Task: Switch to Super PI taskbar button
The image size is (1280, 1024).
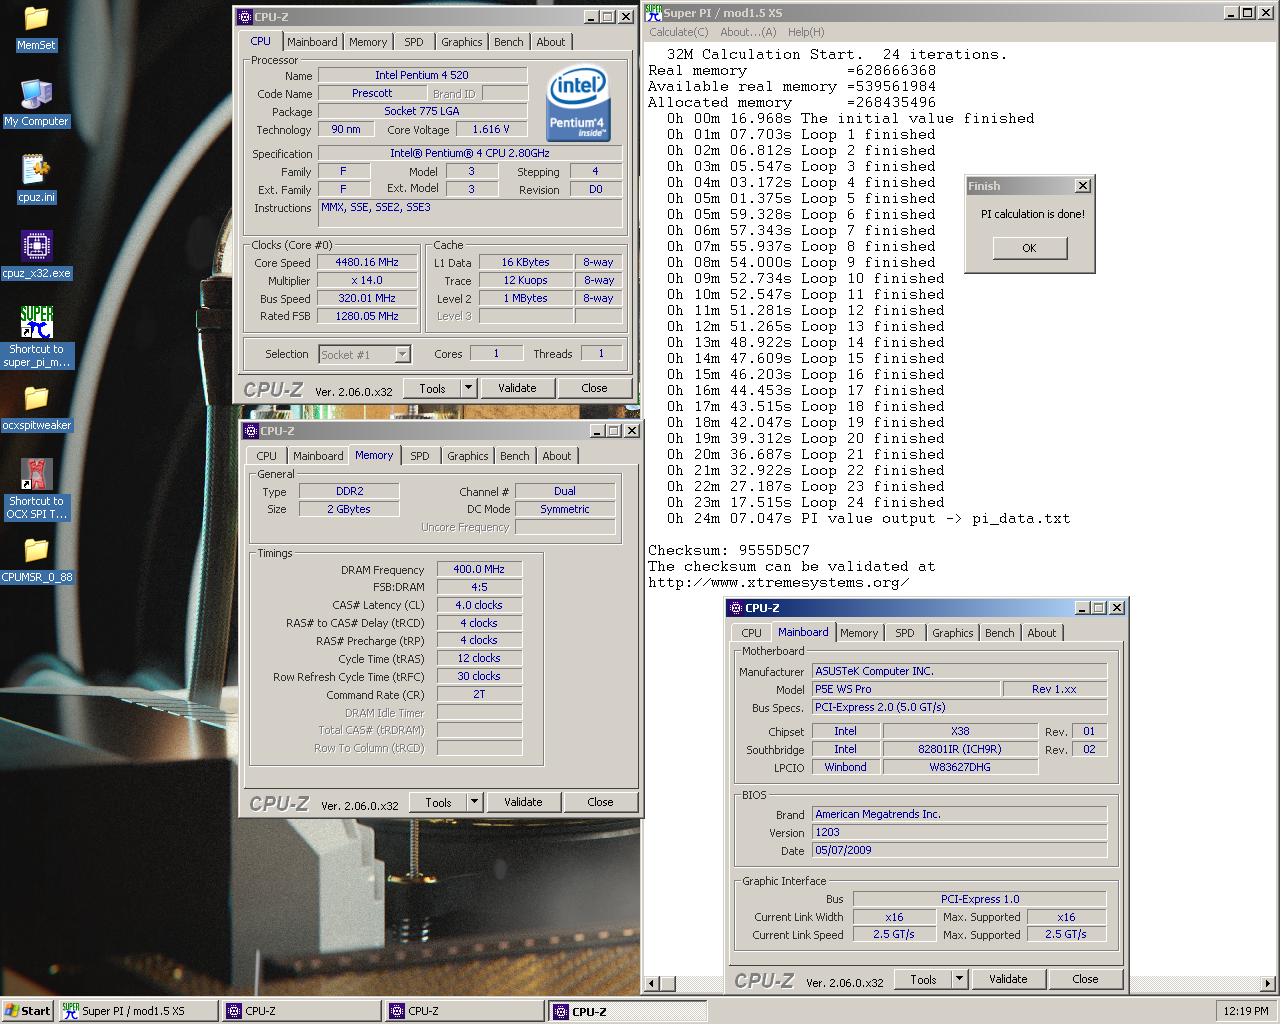Action: pos(137,1011)
